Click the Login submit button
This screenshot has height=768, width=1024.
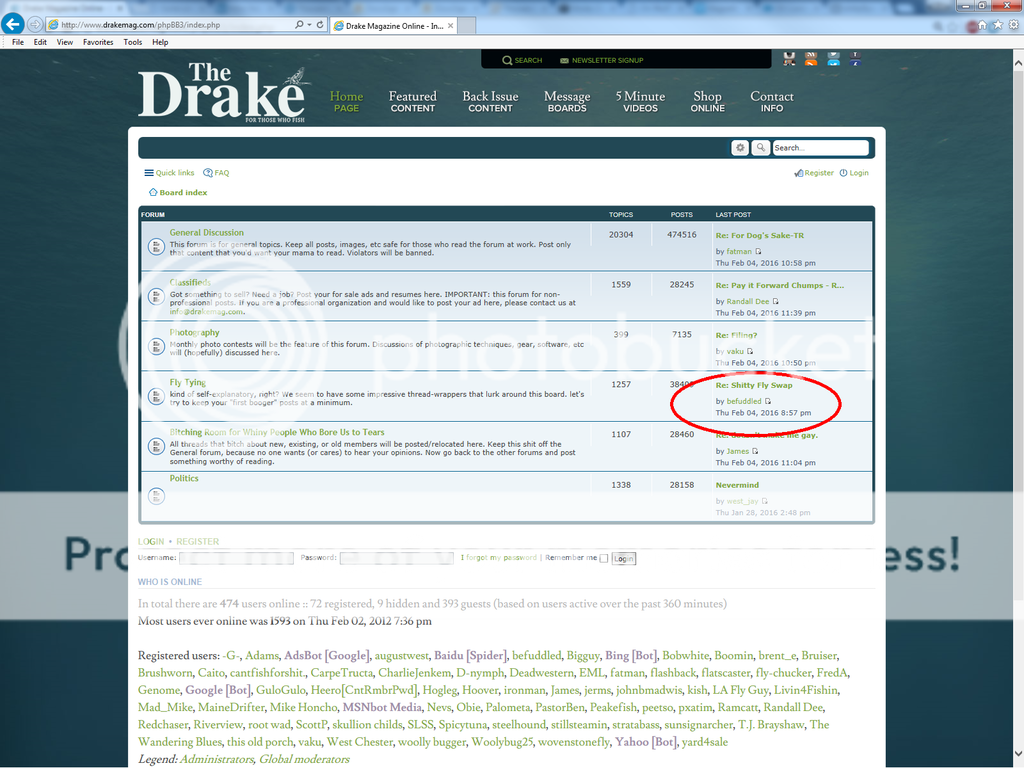623,559
